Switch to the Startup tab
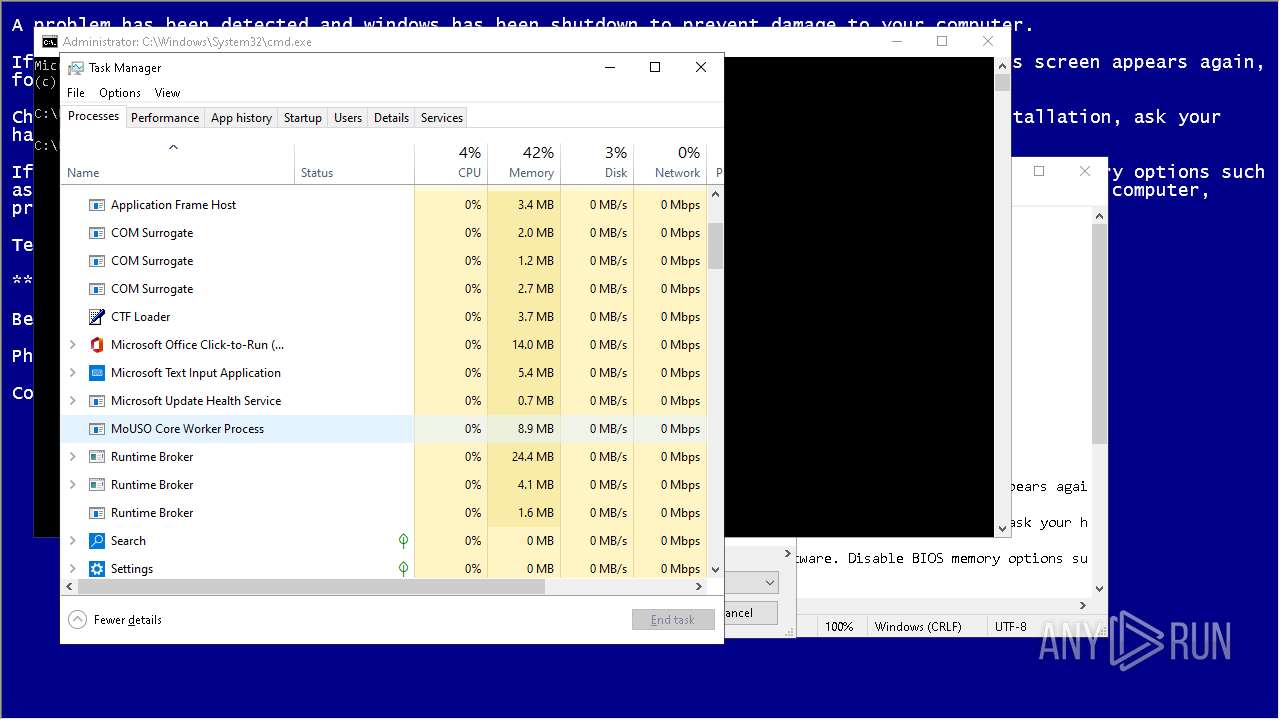Viewport: 1280px width, 720px height. pyautogui.click(x=303, y=118)
